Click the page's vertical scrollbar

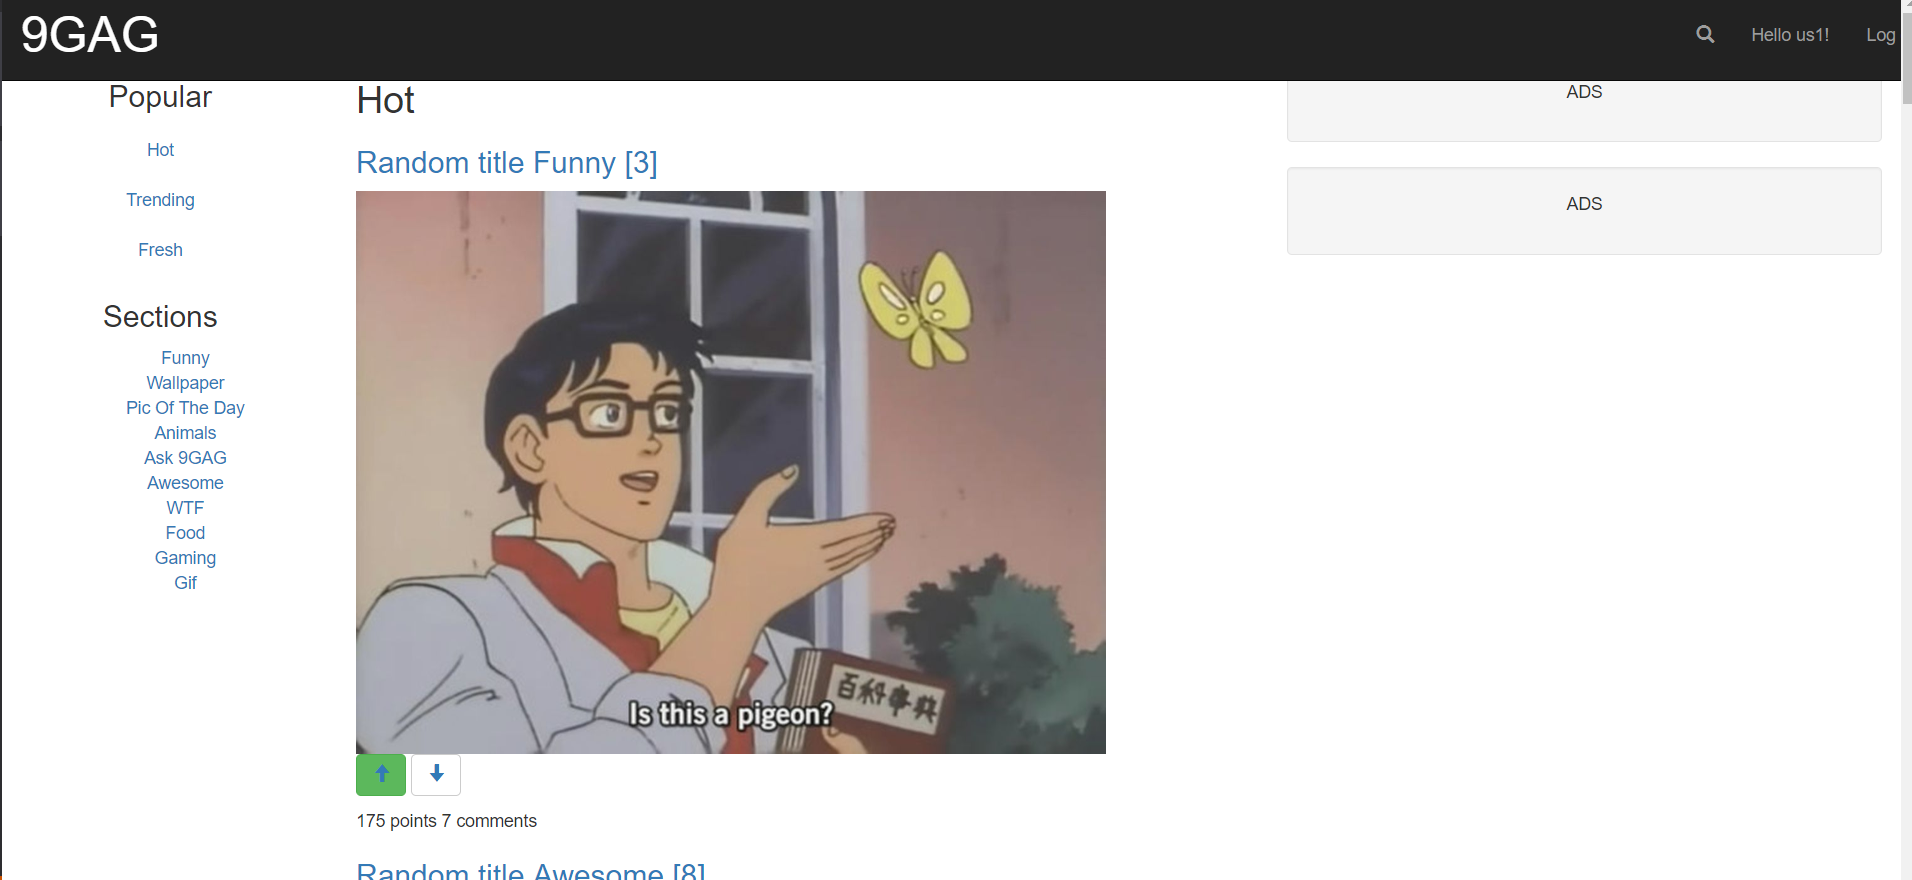pos(1906,440)
